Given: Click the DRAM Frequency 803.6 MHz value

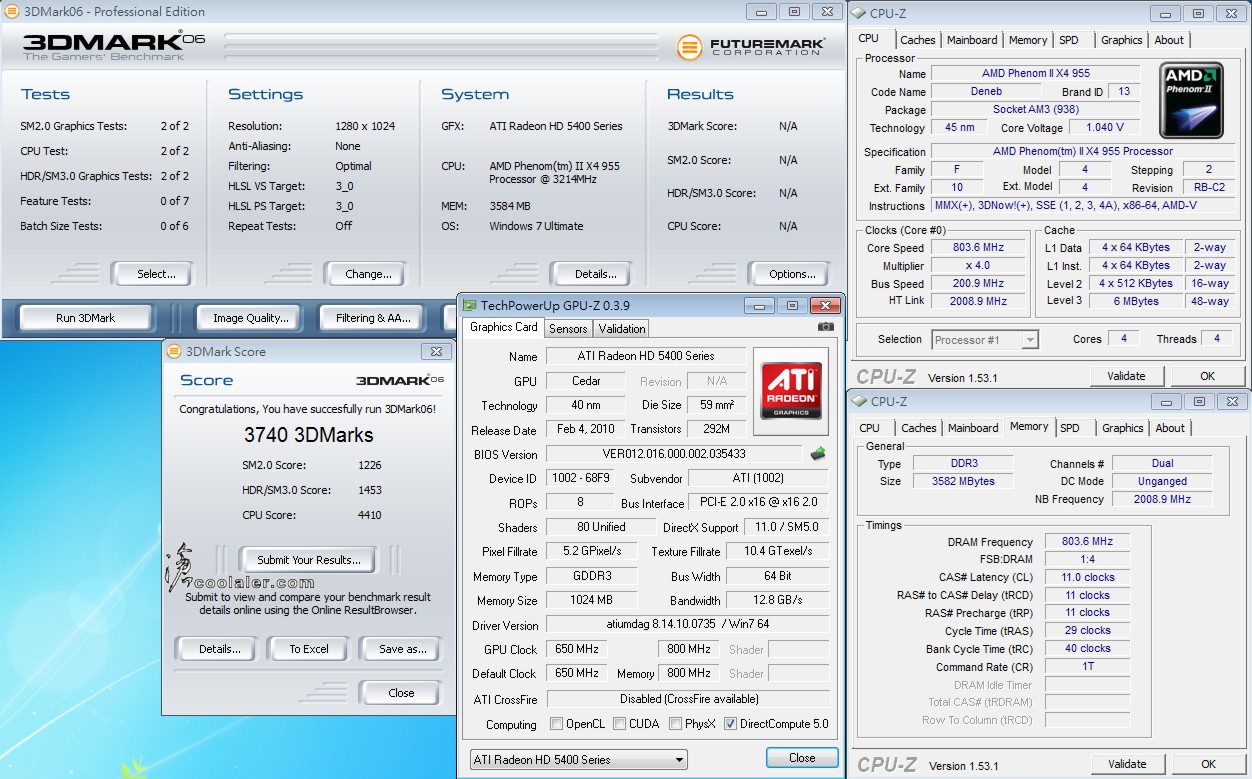Looking at the screenshot, I should click(x=1087, y=541).
